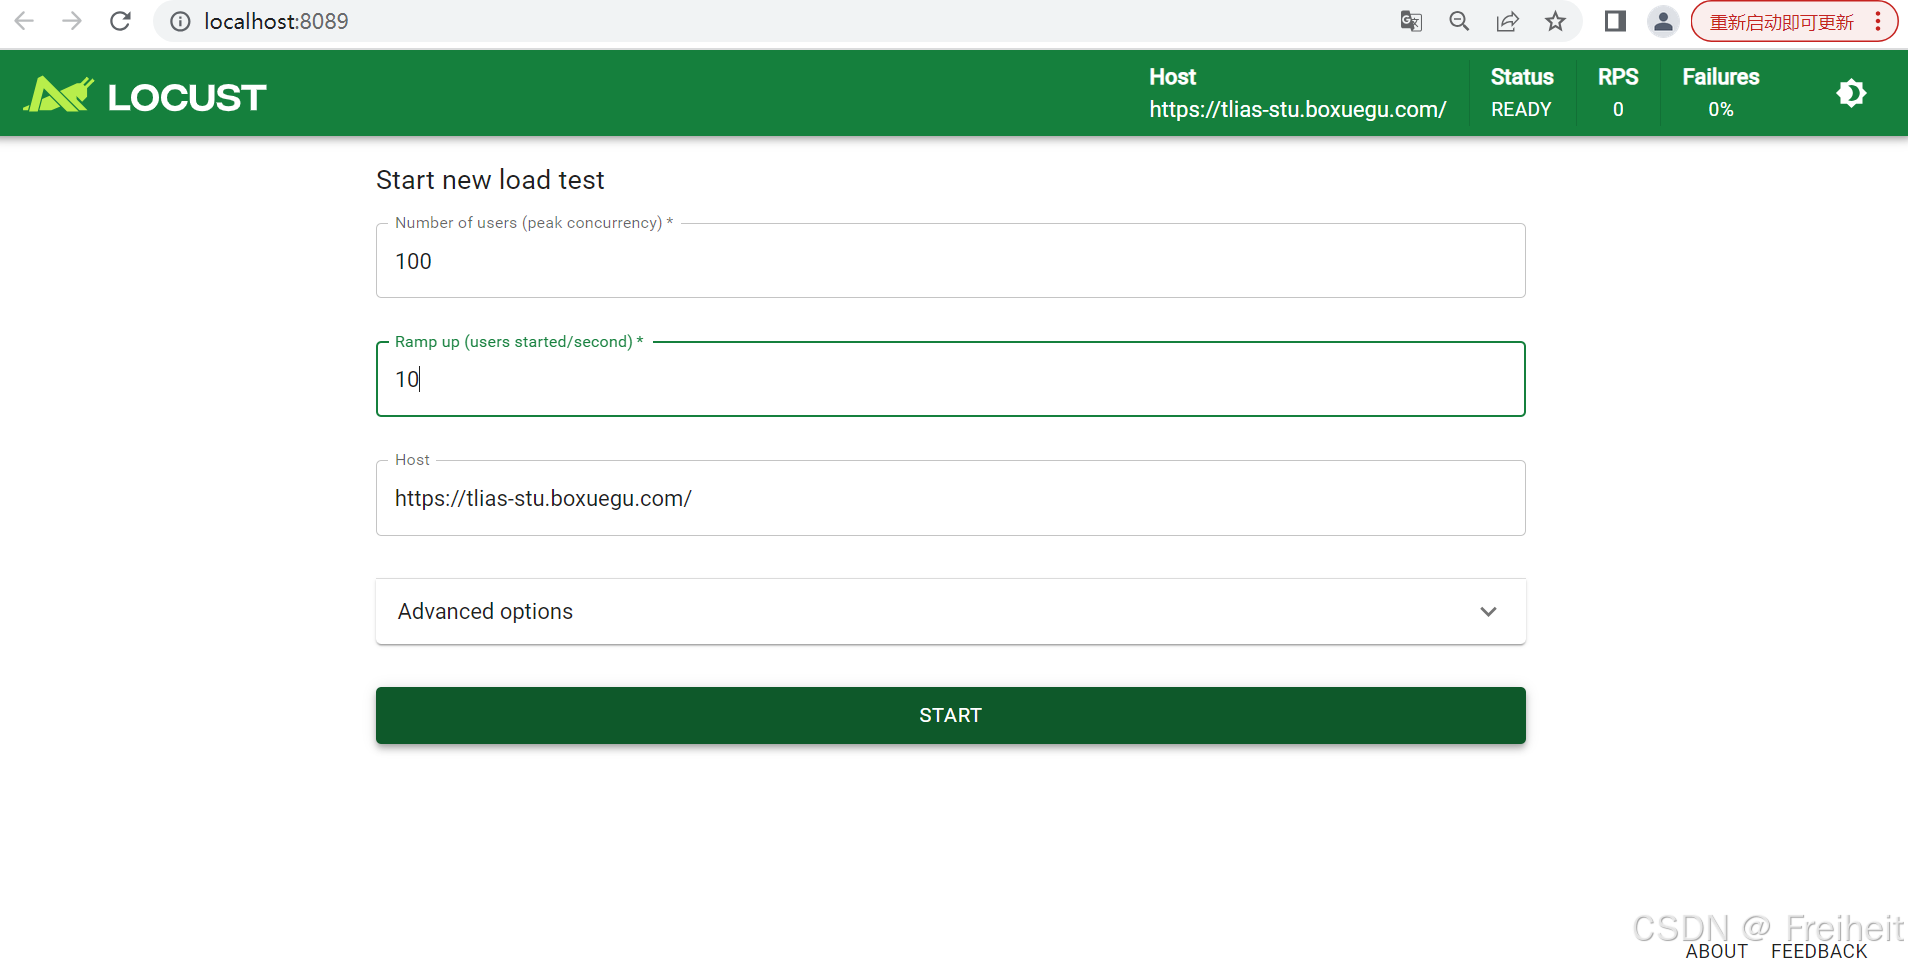Click the Locust logo

click(145, 96)
